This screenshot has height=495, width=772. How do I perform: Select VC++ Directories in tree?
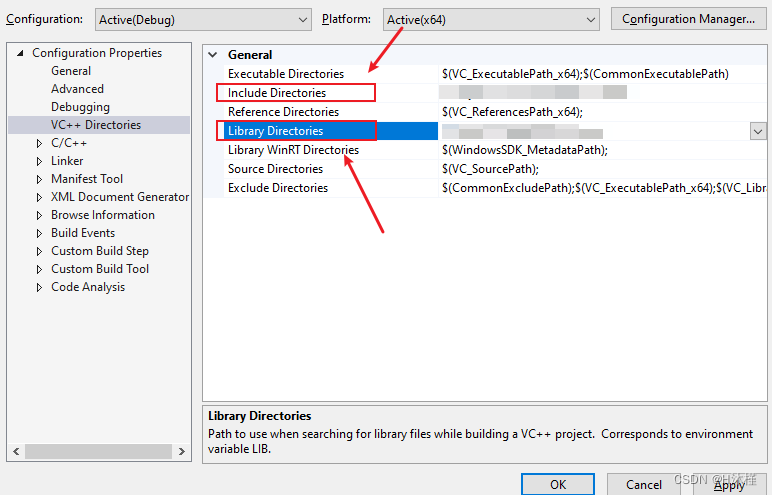tap(96, 125)
